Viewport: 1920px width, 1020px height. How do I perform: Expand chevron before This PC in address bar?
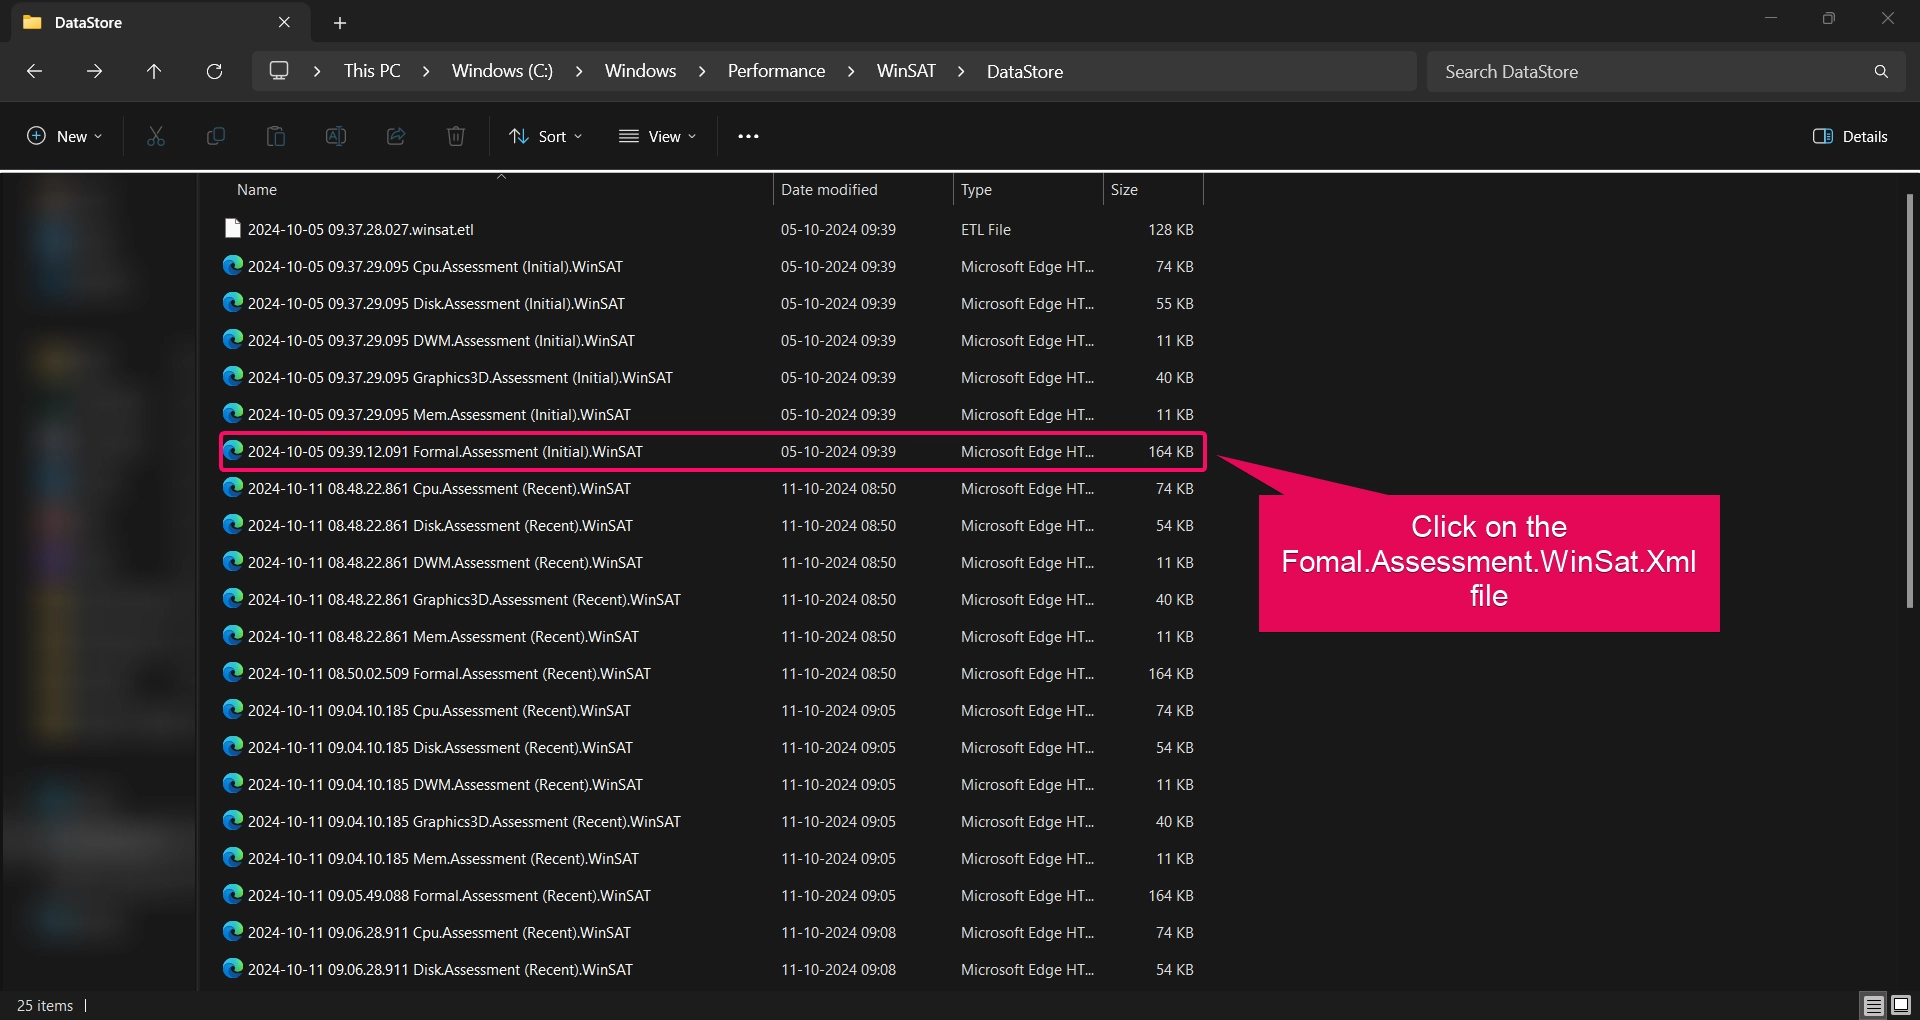pyautogui.click(x=317, y=71)
